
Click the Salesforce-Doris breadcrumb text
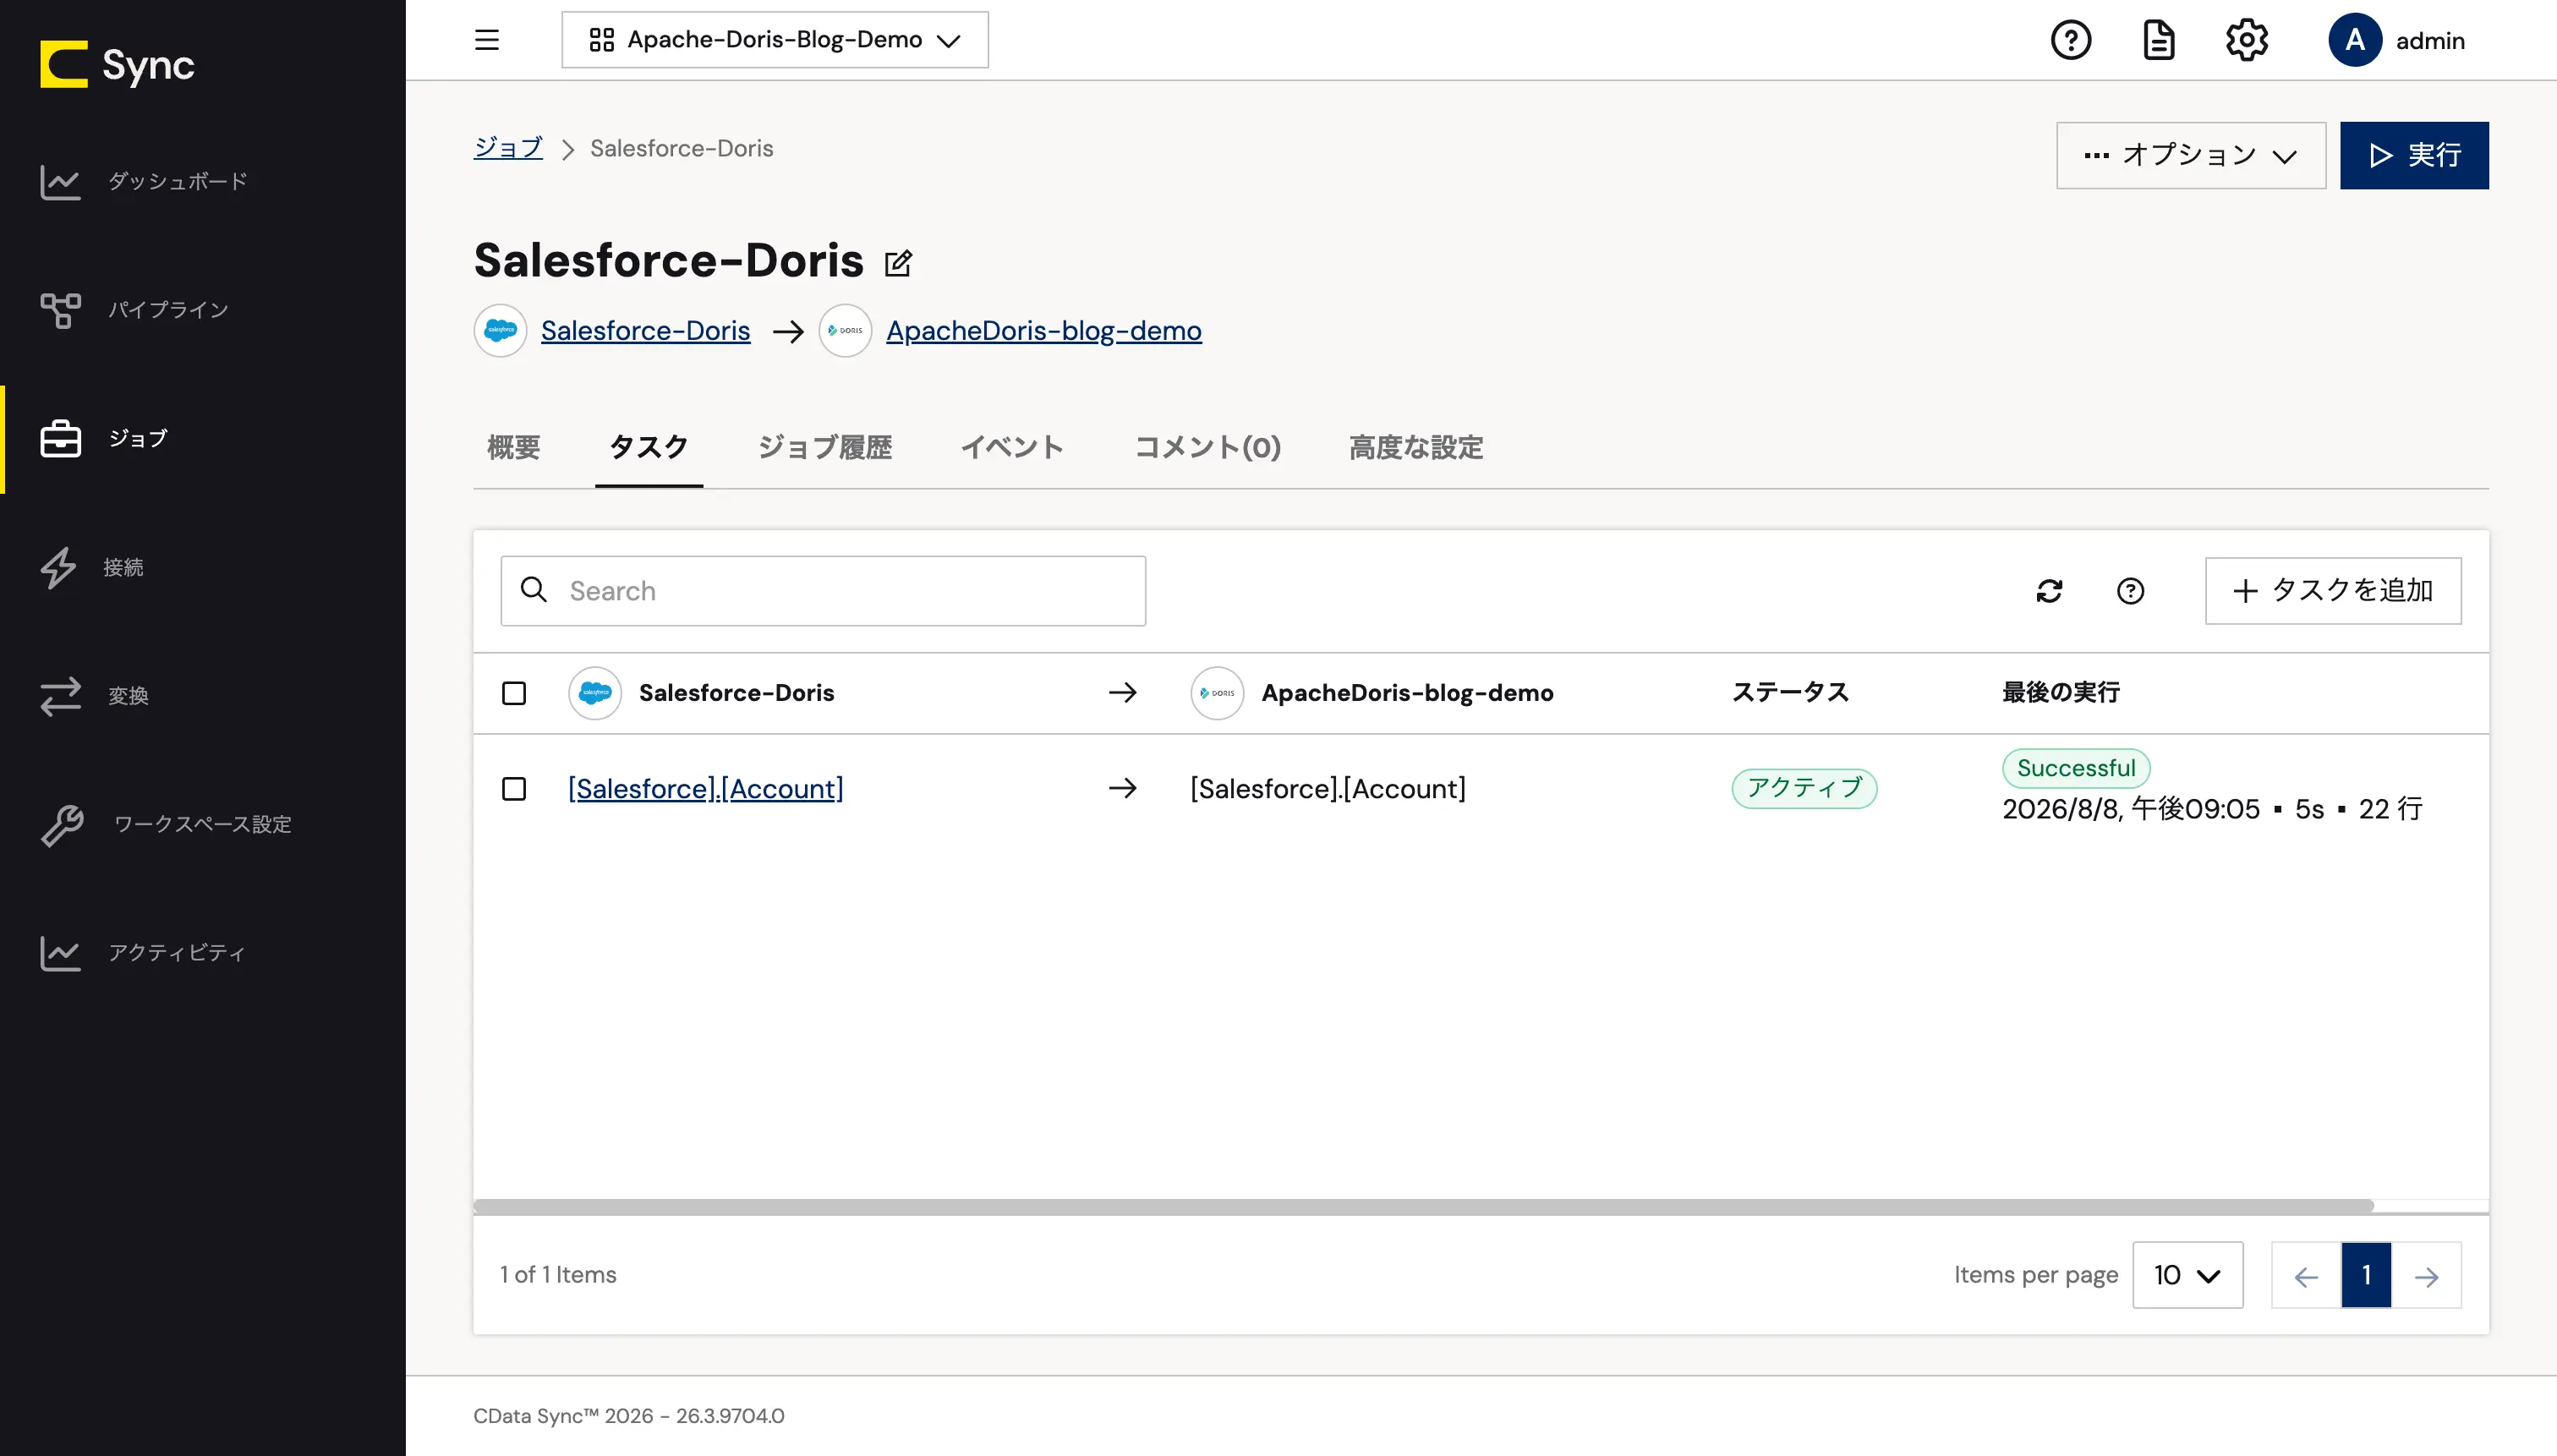(681, 148)
